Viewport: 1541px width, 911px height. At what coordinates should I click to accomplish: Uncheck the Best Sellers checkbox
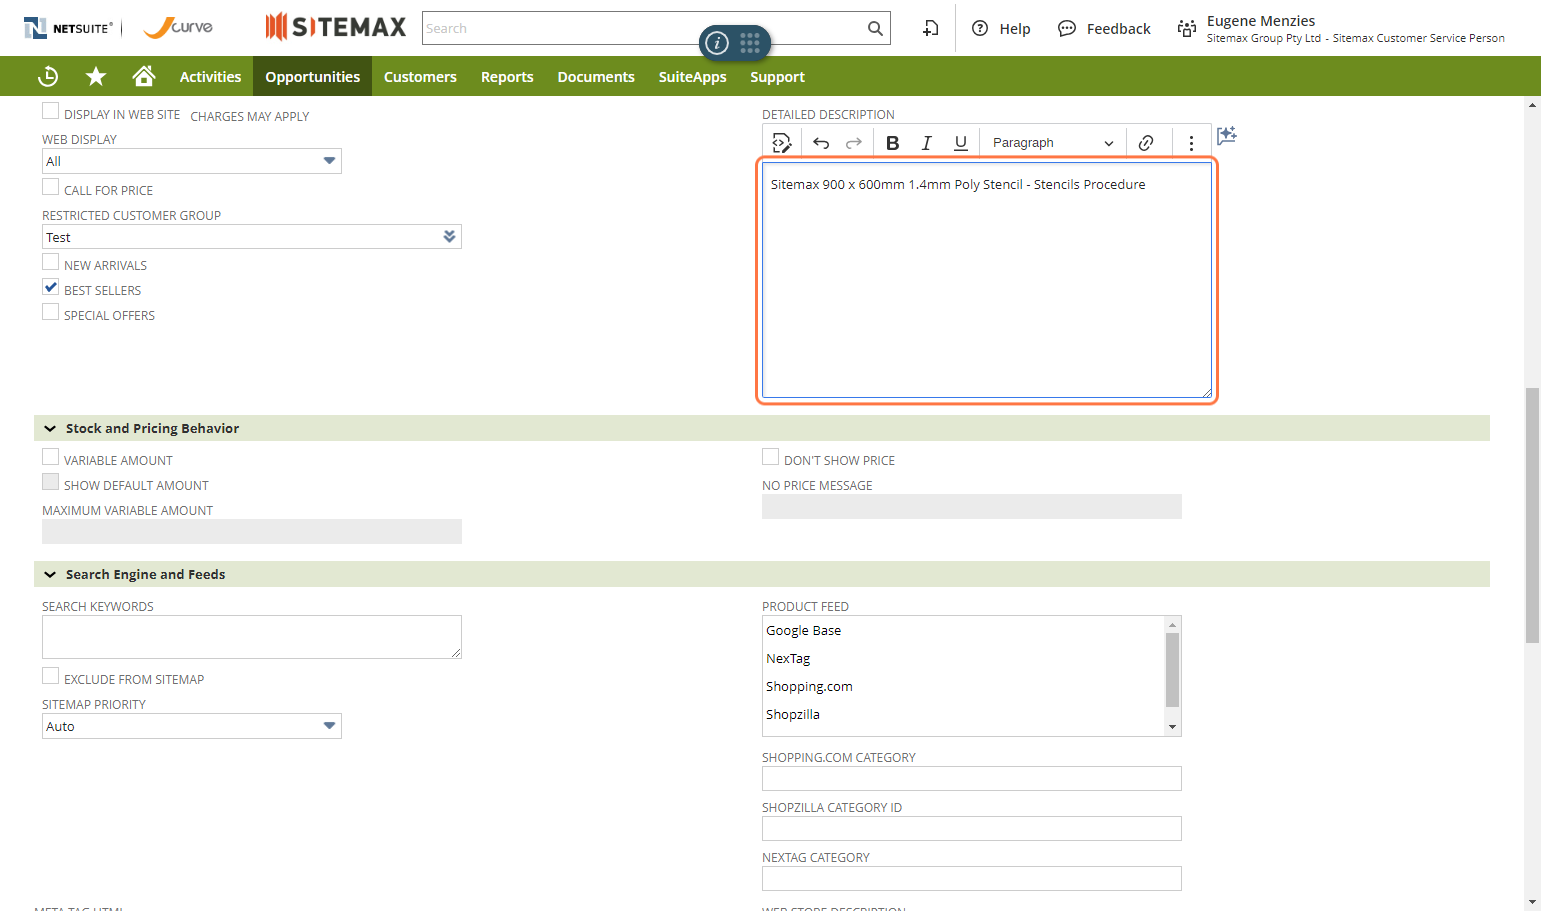50,287
